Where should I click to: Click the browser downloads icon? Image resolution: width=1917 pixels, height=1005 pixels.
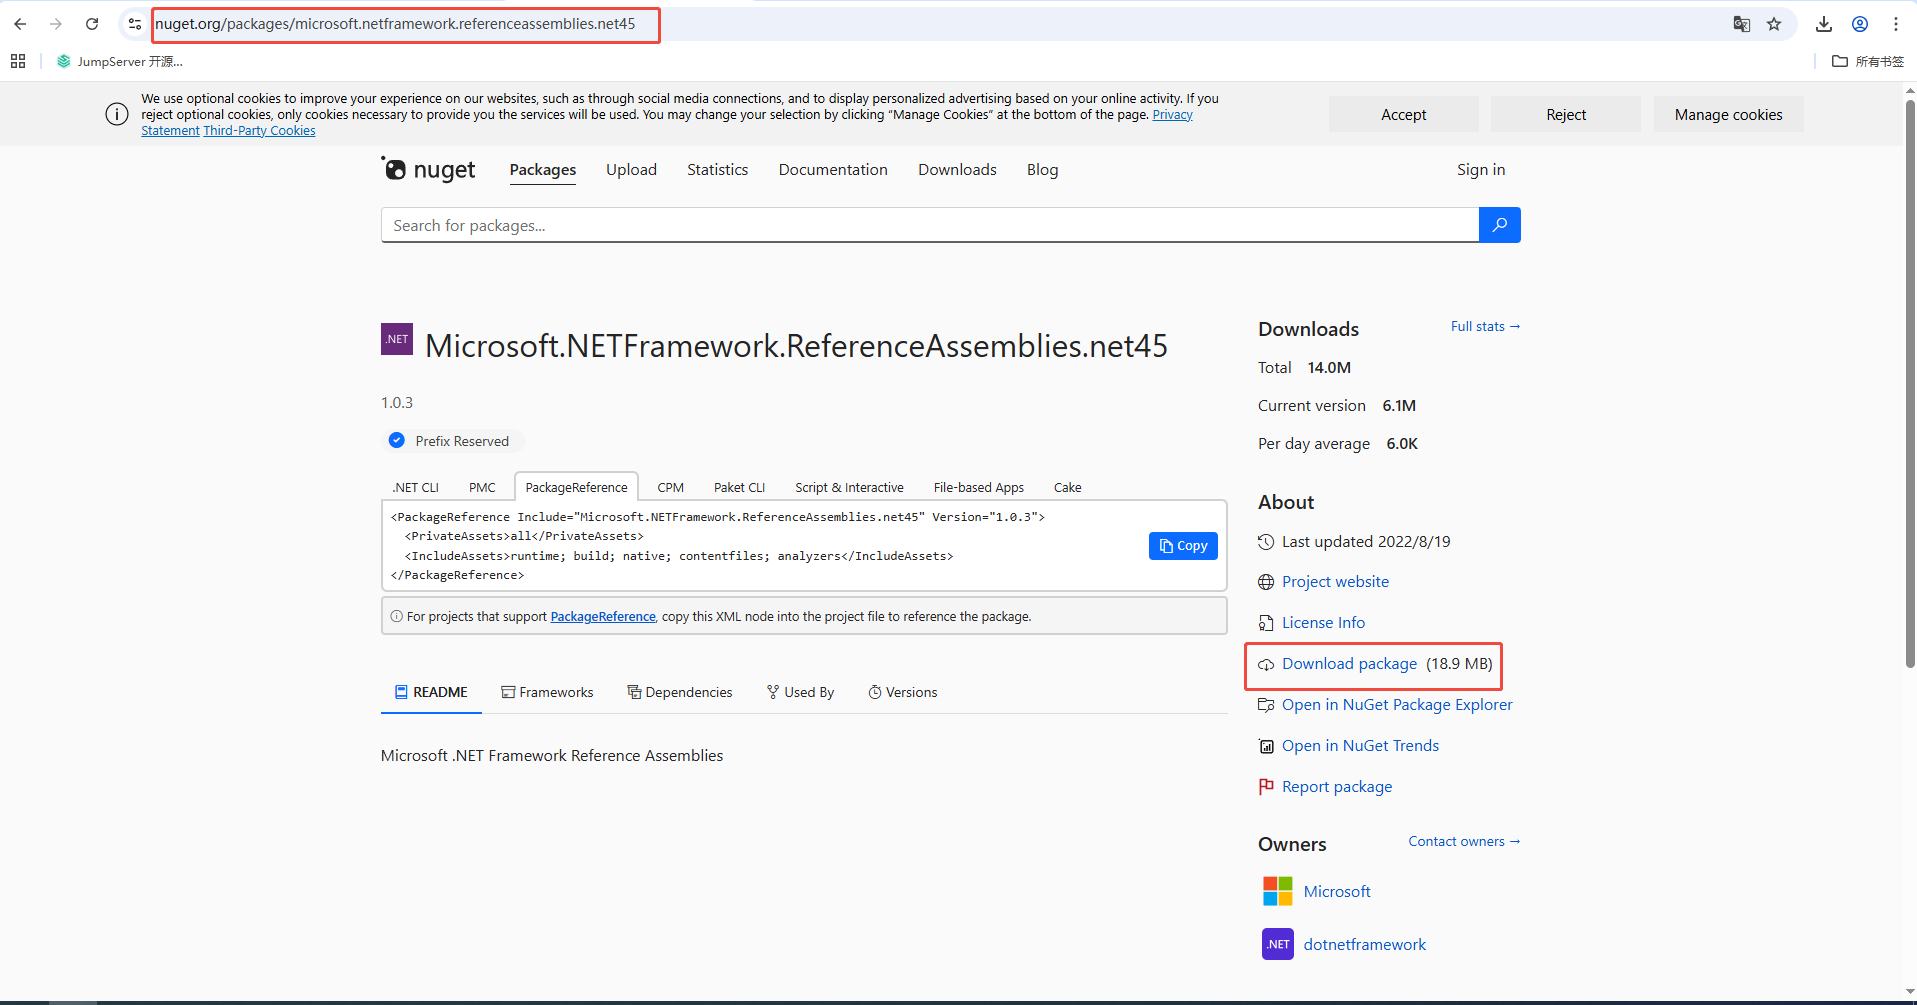[x=1823, y=23]
